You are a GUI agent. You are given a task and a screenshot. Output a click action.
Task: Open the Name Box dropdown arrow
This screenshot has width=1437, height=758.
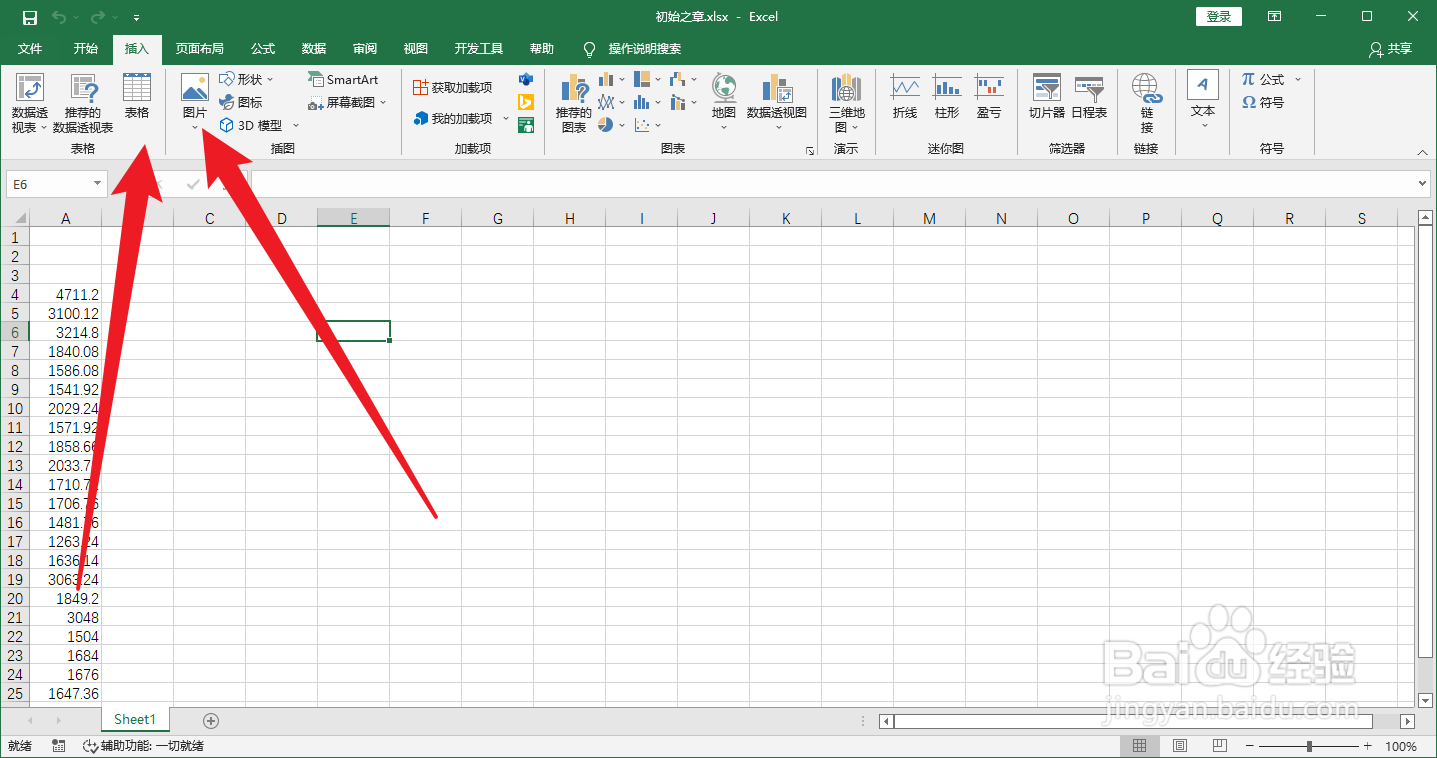click(97, 184)
